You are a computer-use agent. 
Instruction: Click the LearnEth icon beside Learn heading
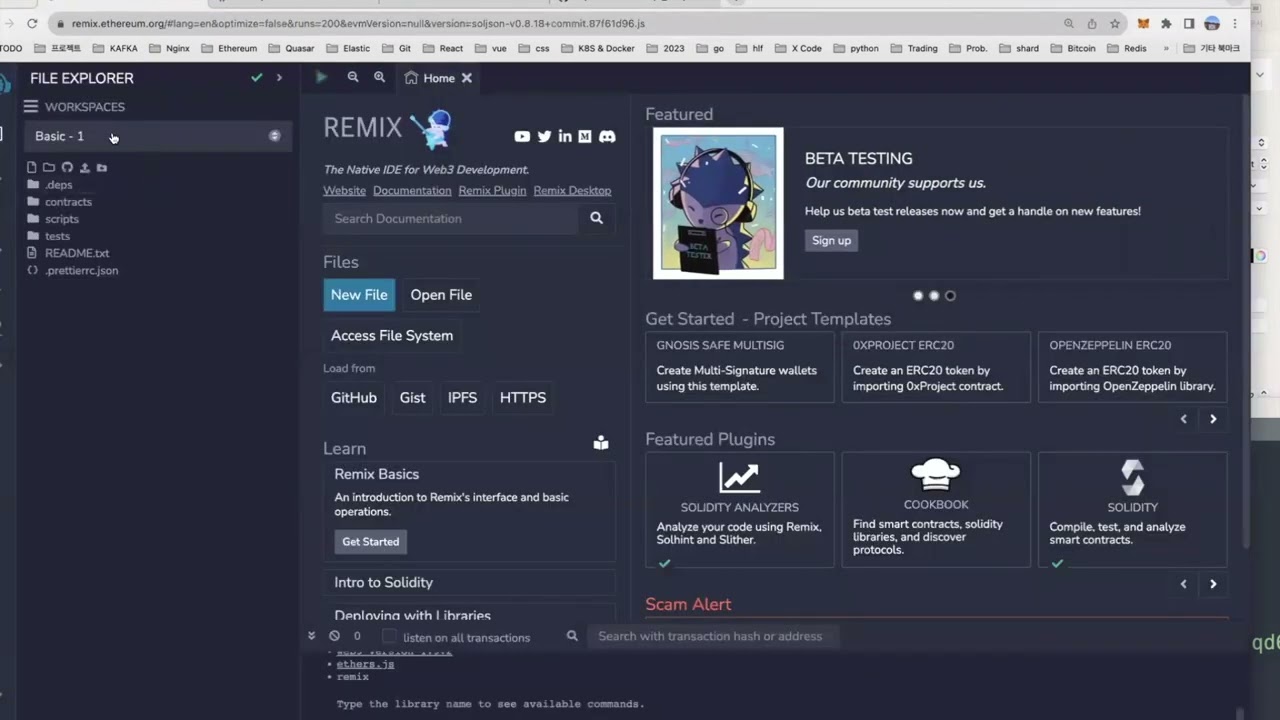coord(601,443)
